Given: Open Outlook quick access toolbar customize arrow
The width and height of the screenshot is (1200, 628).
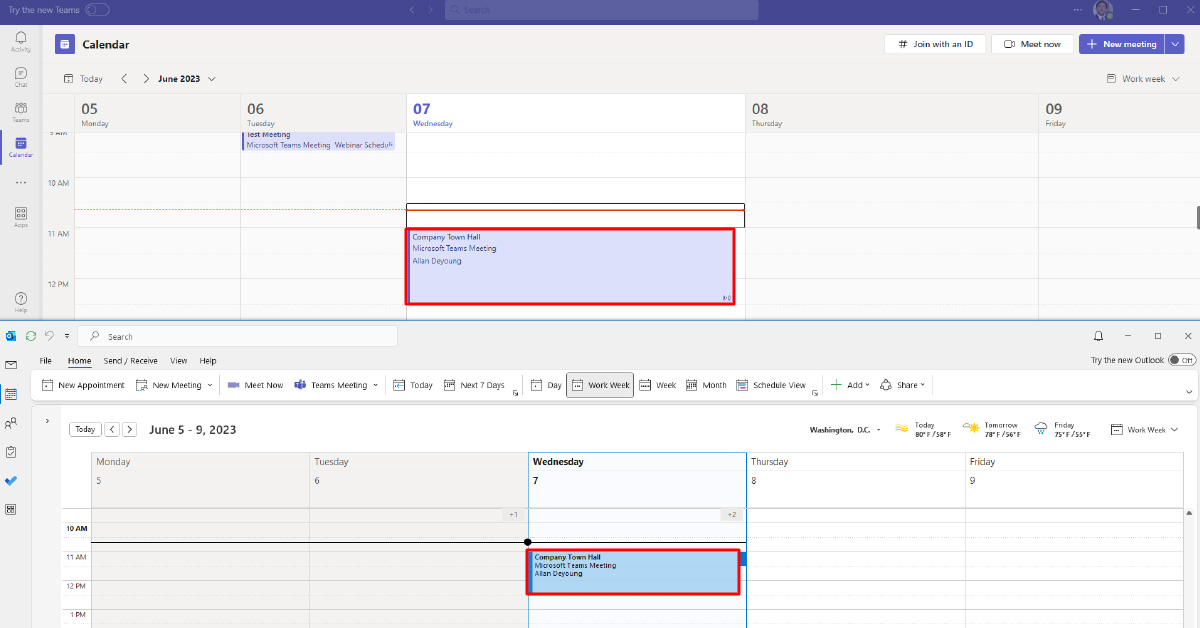Looking at the screenshot, I should coord(67,336).
